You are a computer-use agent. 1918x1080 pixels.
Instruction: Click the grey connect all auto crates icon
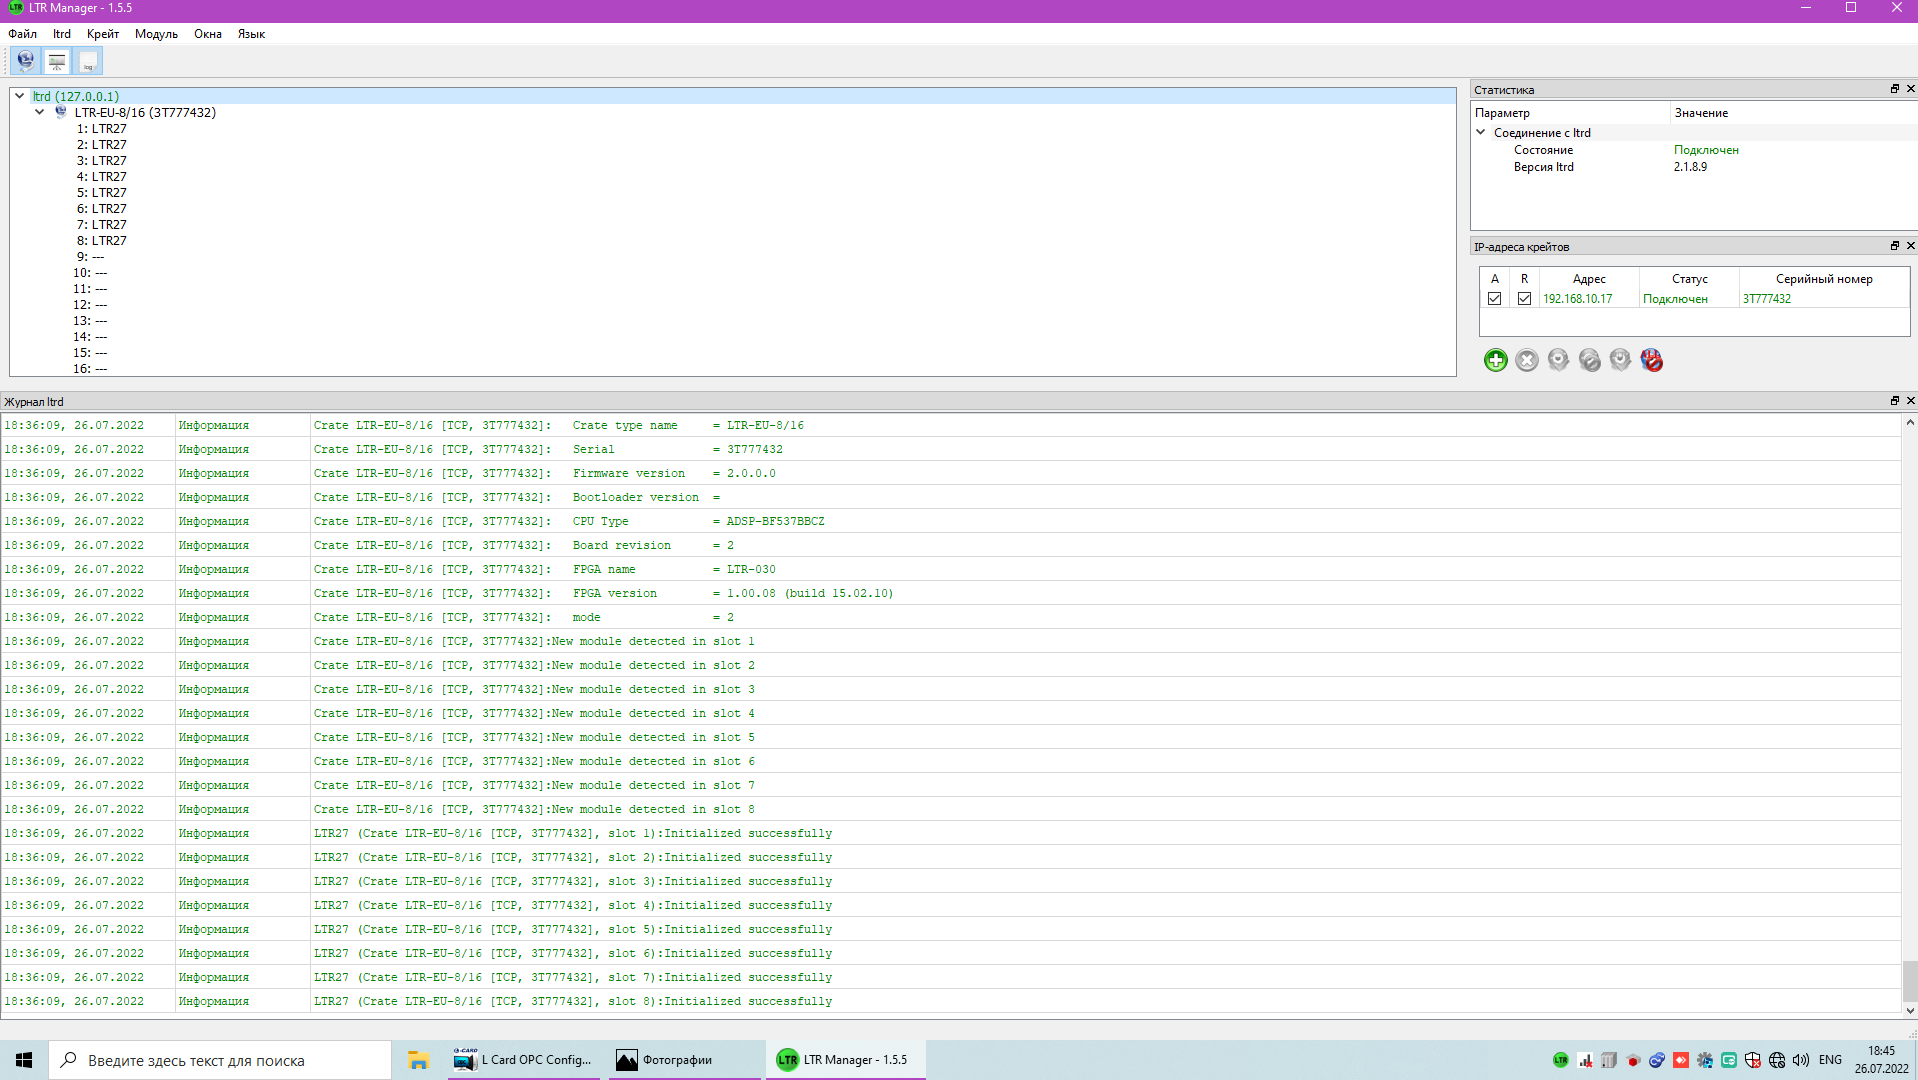pyautogui.click(x=1620, y=360)
